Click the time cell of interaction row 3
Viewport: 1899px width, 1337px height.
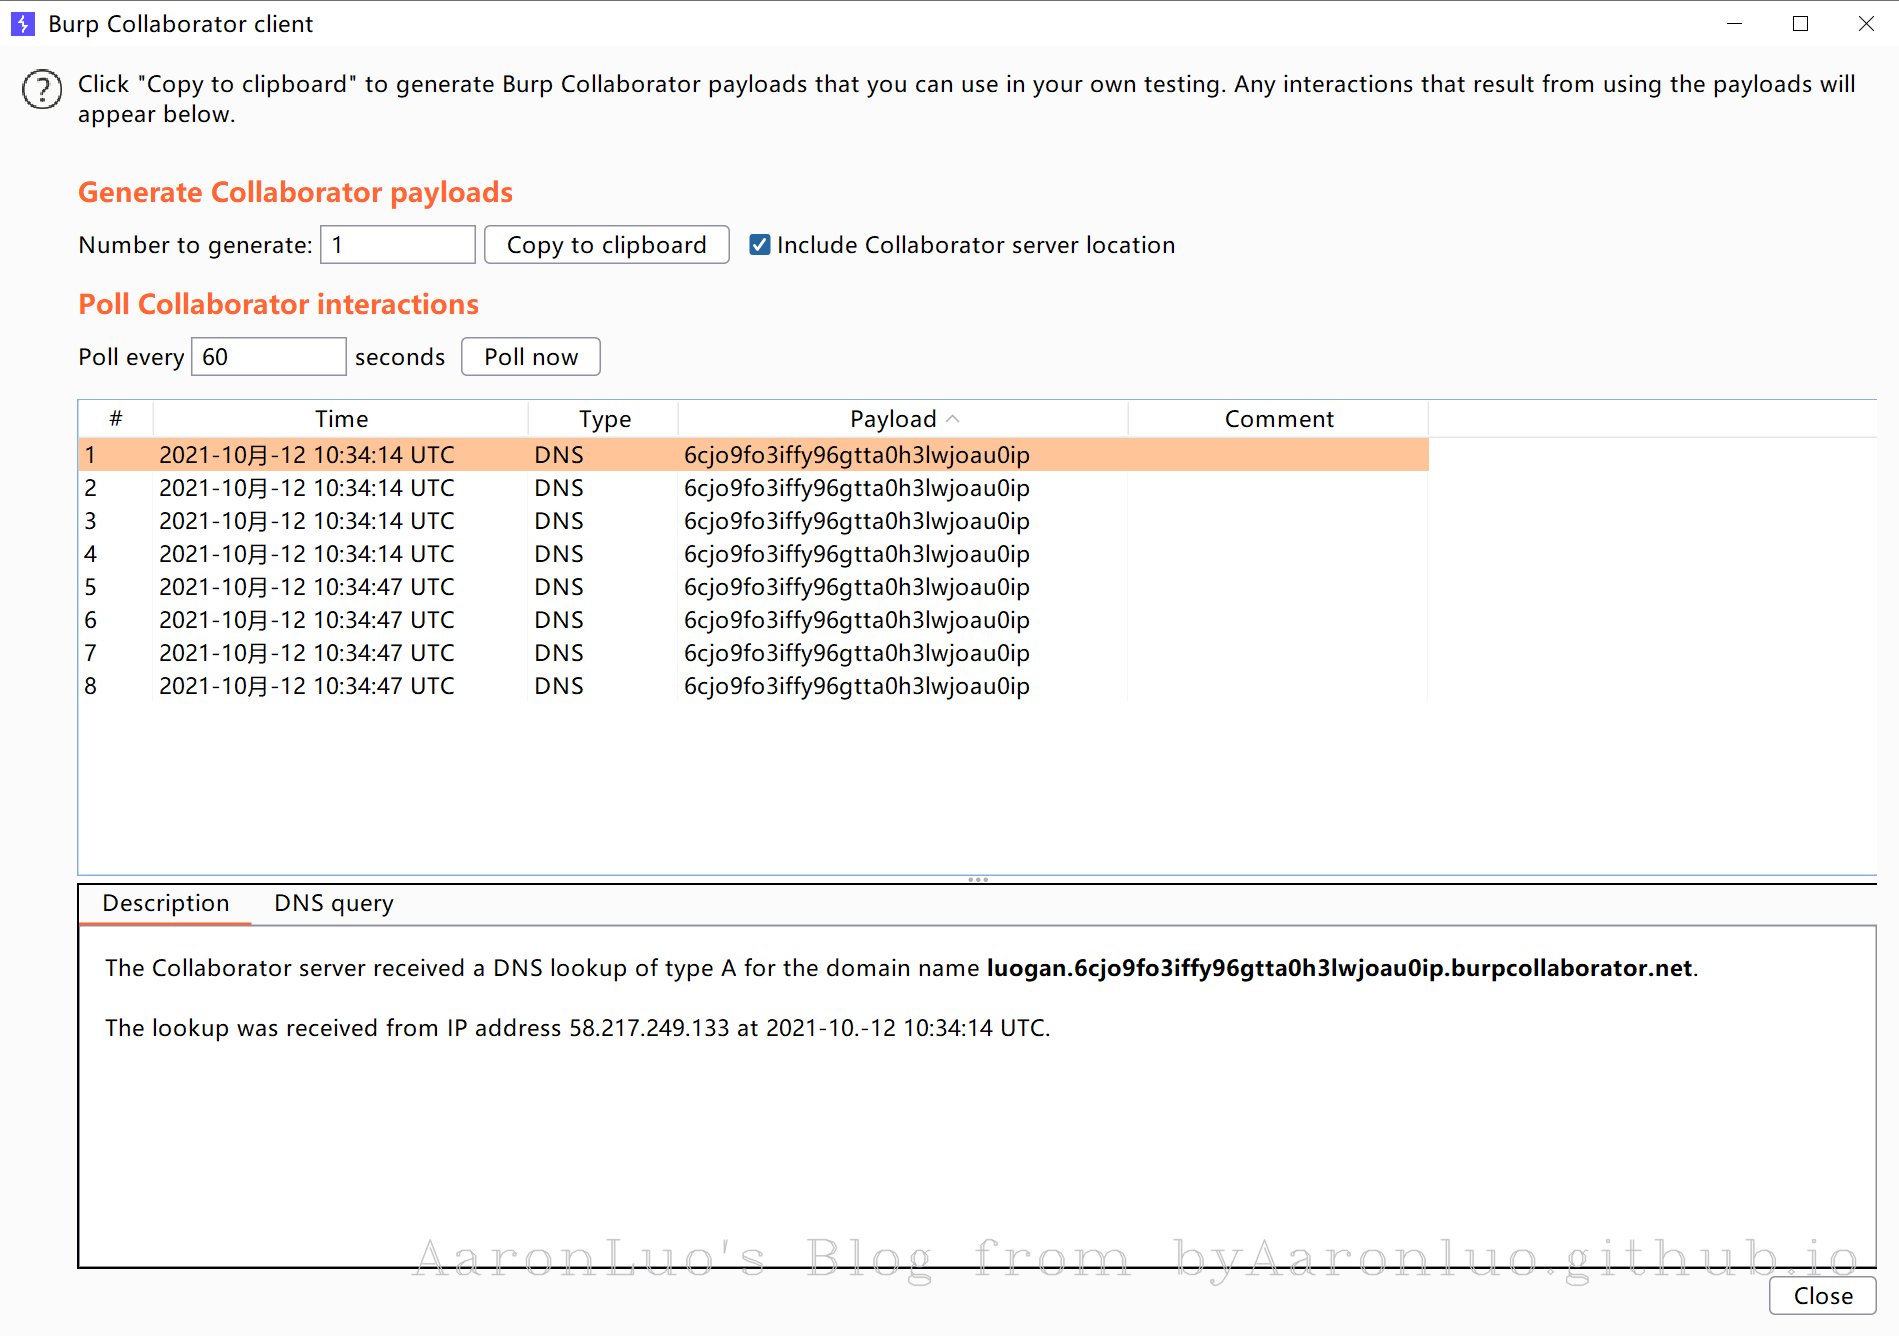tap(341, 521)
